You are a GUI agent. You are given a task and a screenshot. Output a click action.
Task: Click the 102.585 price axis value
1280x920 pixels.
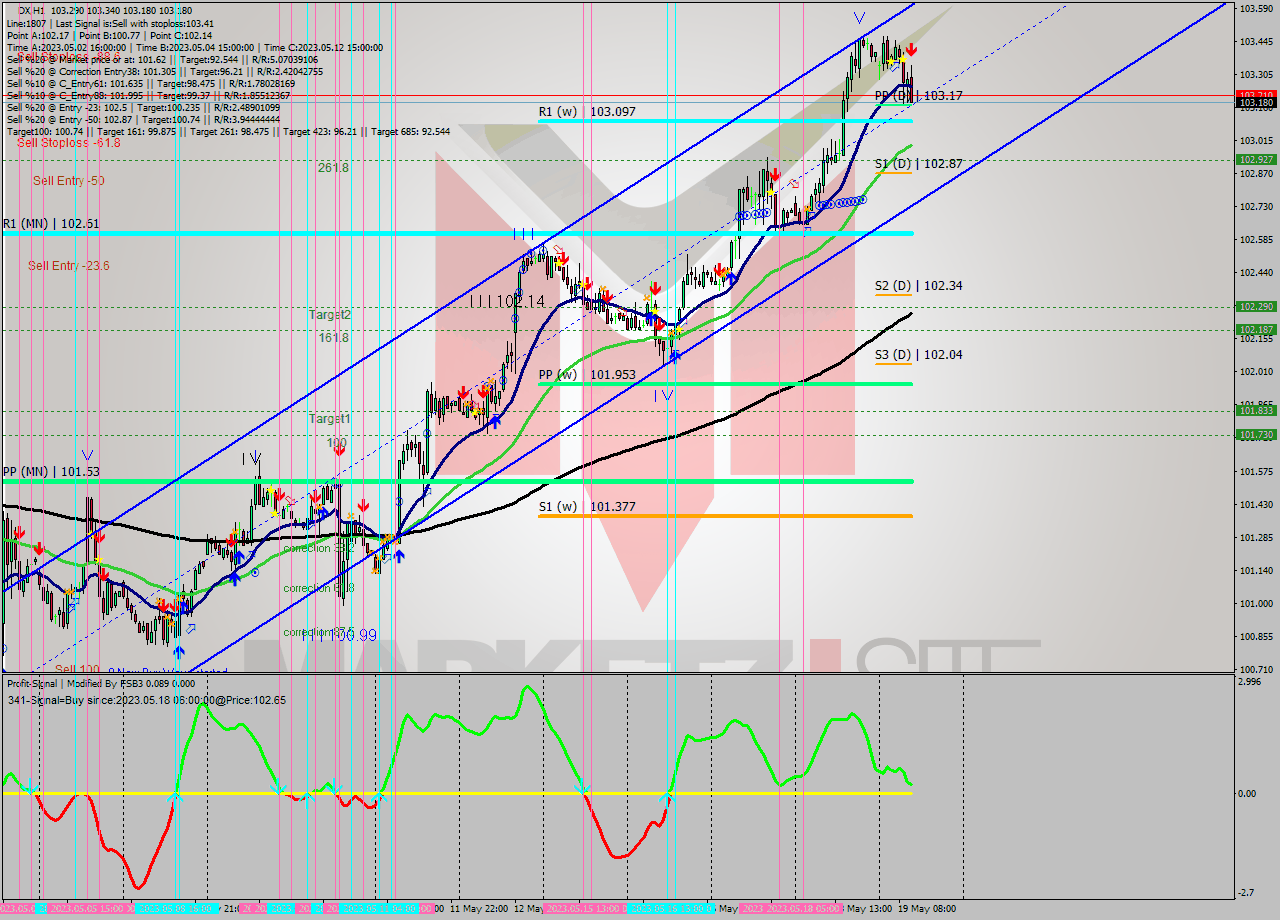coord(1256,240)
